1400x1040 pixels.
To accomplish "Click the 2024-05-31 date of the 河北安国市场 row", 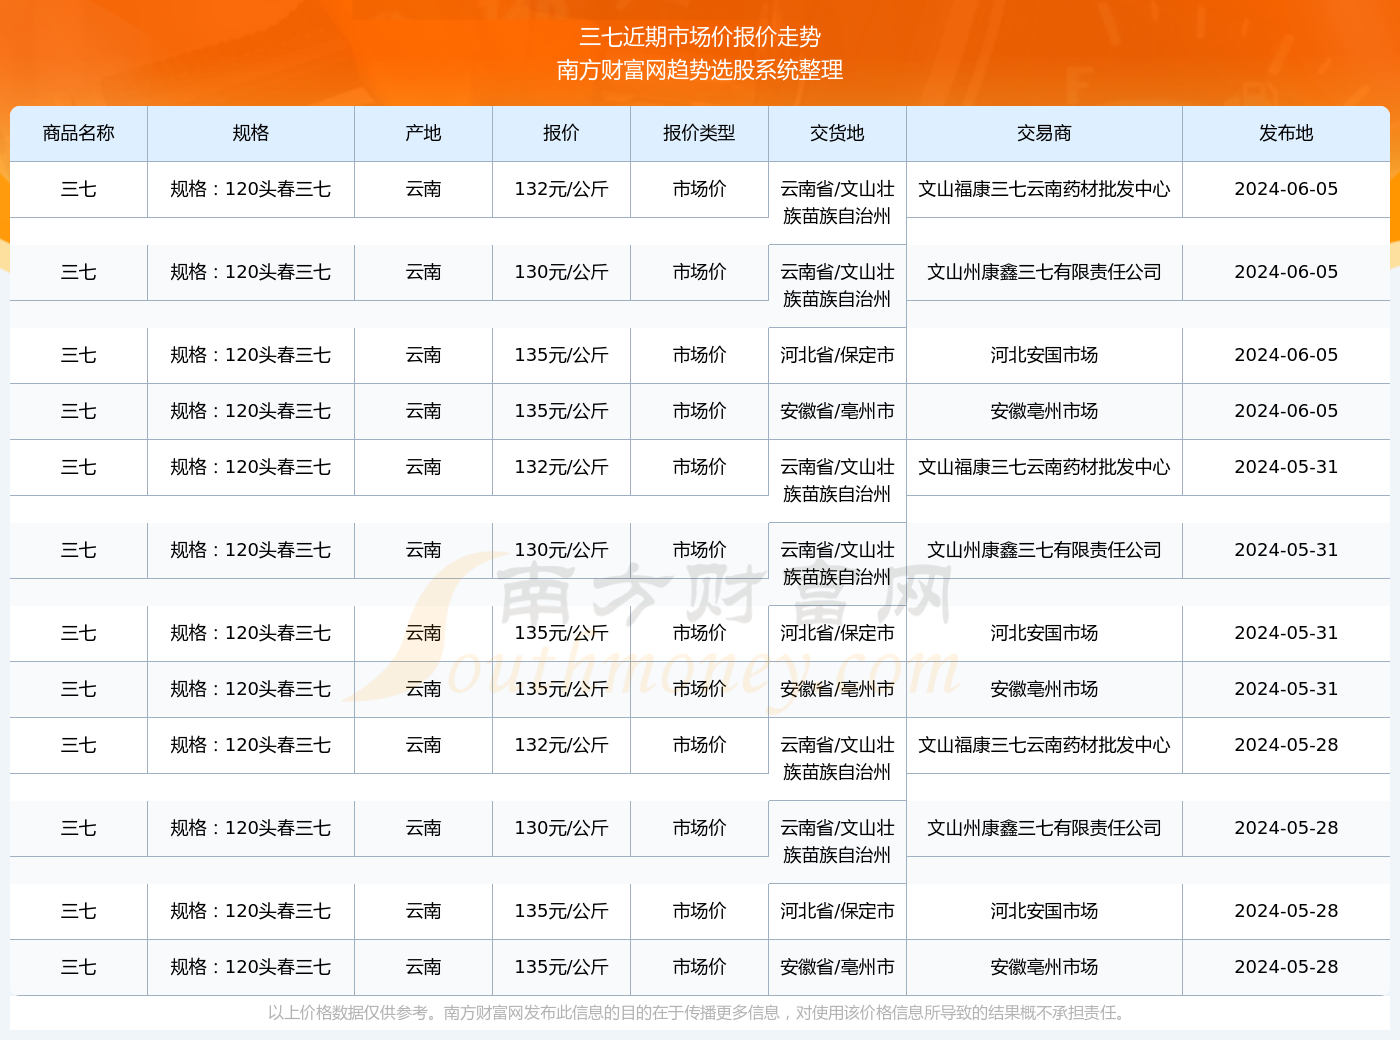I will [1286, 633].
